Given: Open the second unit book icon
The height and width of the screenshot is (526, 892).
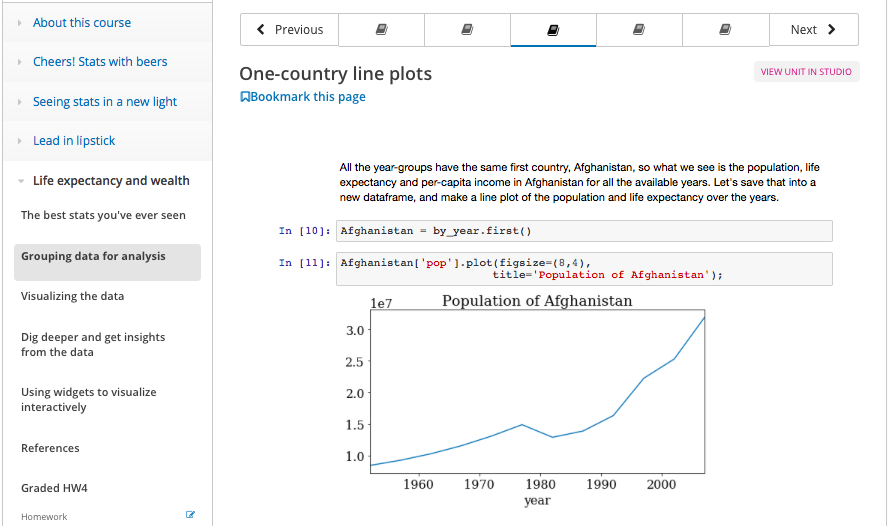Looking at the screenshot, I should tap(467, 30).
